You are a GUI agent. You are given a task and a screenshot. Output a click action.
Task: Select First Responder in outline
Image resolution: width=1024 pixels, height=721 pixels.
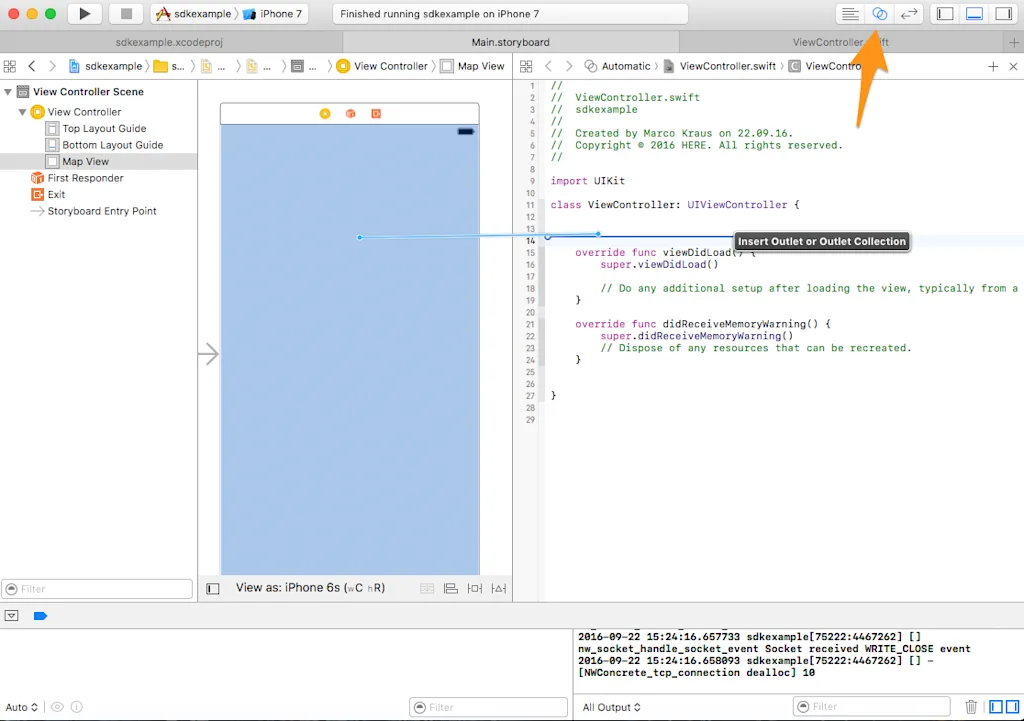tap(78, 178)
